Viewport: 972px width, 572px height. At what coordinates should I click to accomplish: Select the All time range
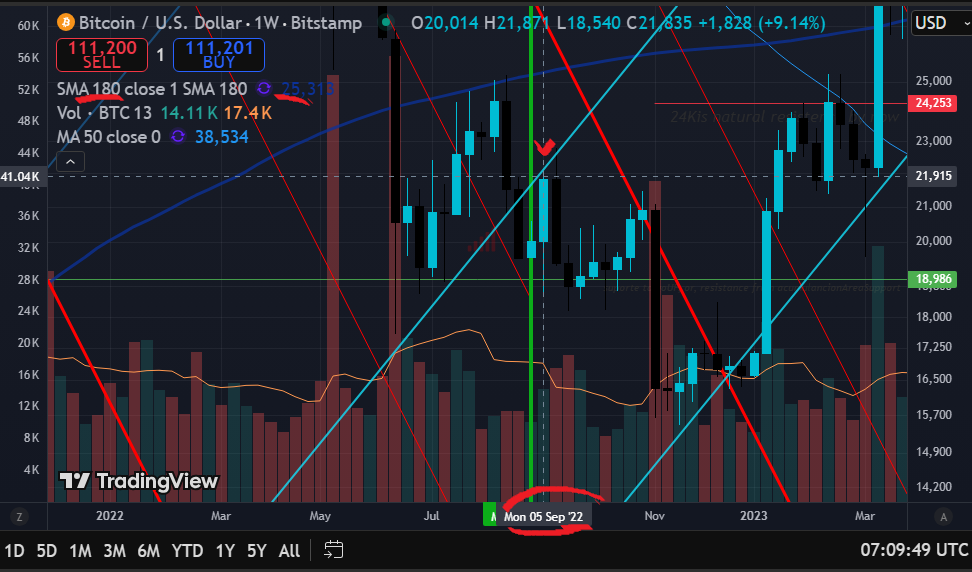coord(289,550)
